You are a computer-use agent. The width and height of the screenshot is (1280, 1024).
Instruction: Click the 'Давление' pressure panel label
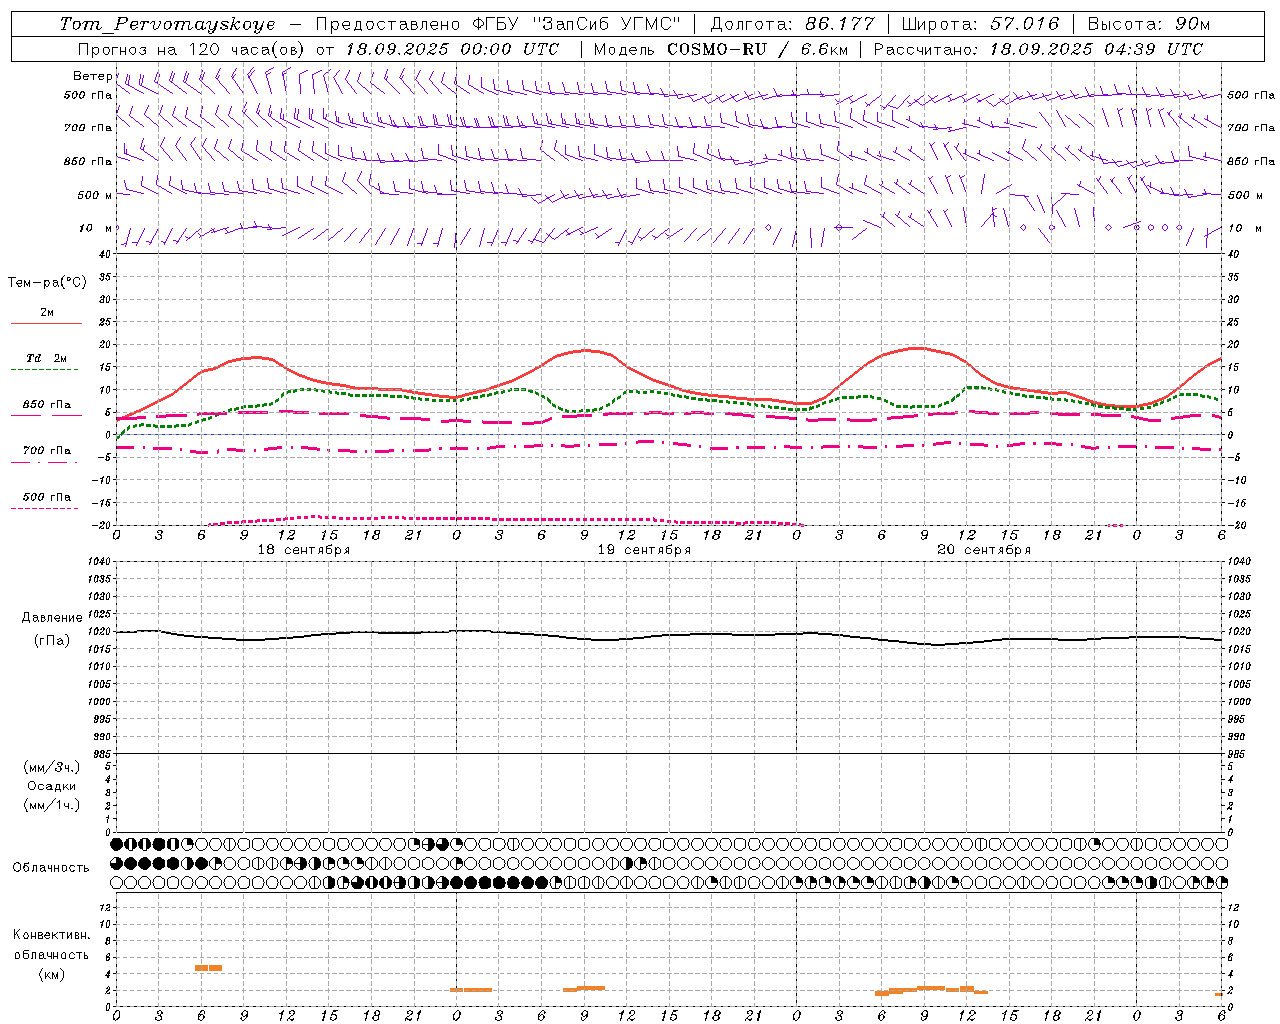(x=52, y=618)
